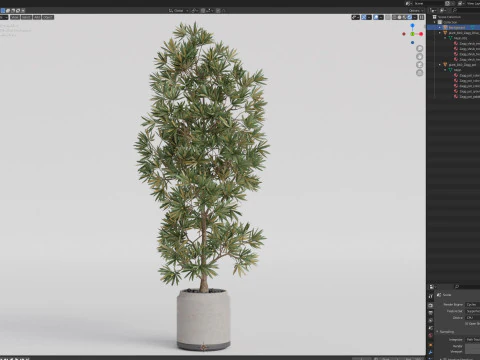The height and width of the screenshot is (360, 480).
Task: Open the Modifiers properties tab
Action: click(x=431, y=353)
